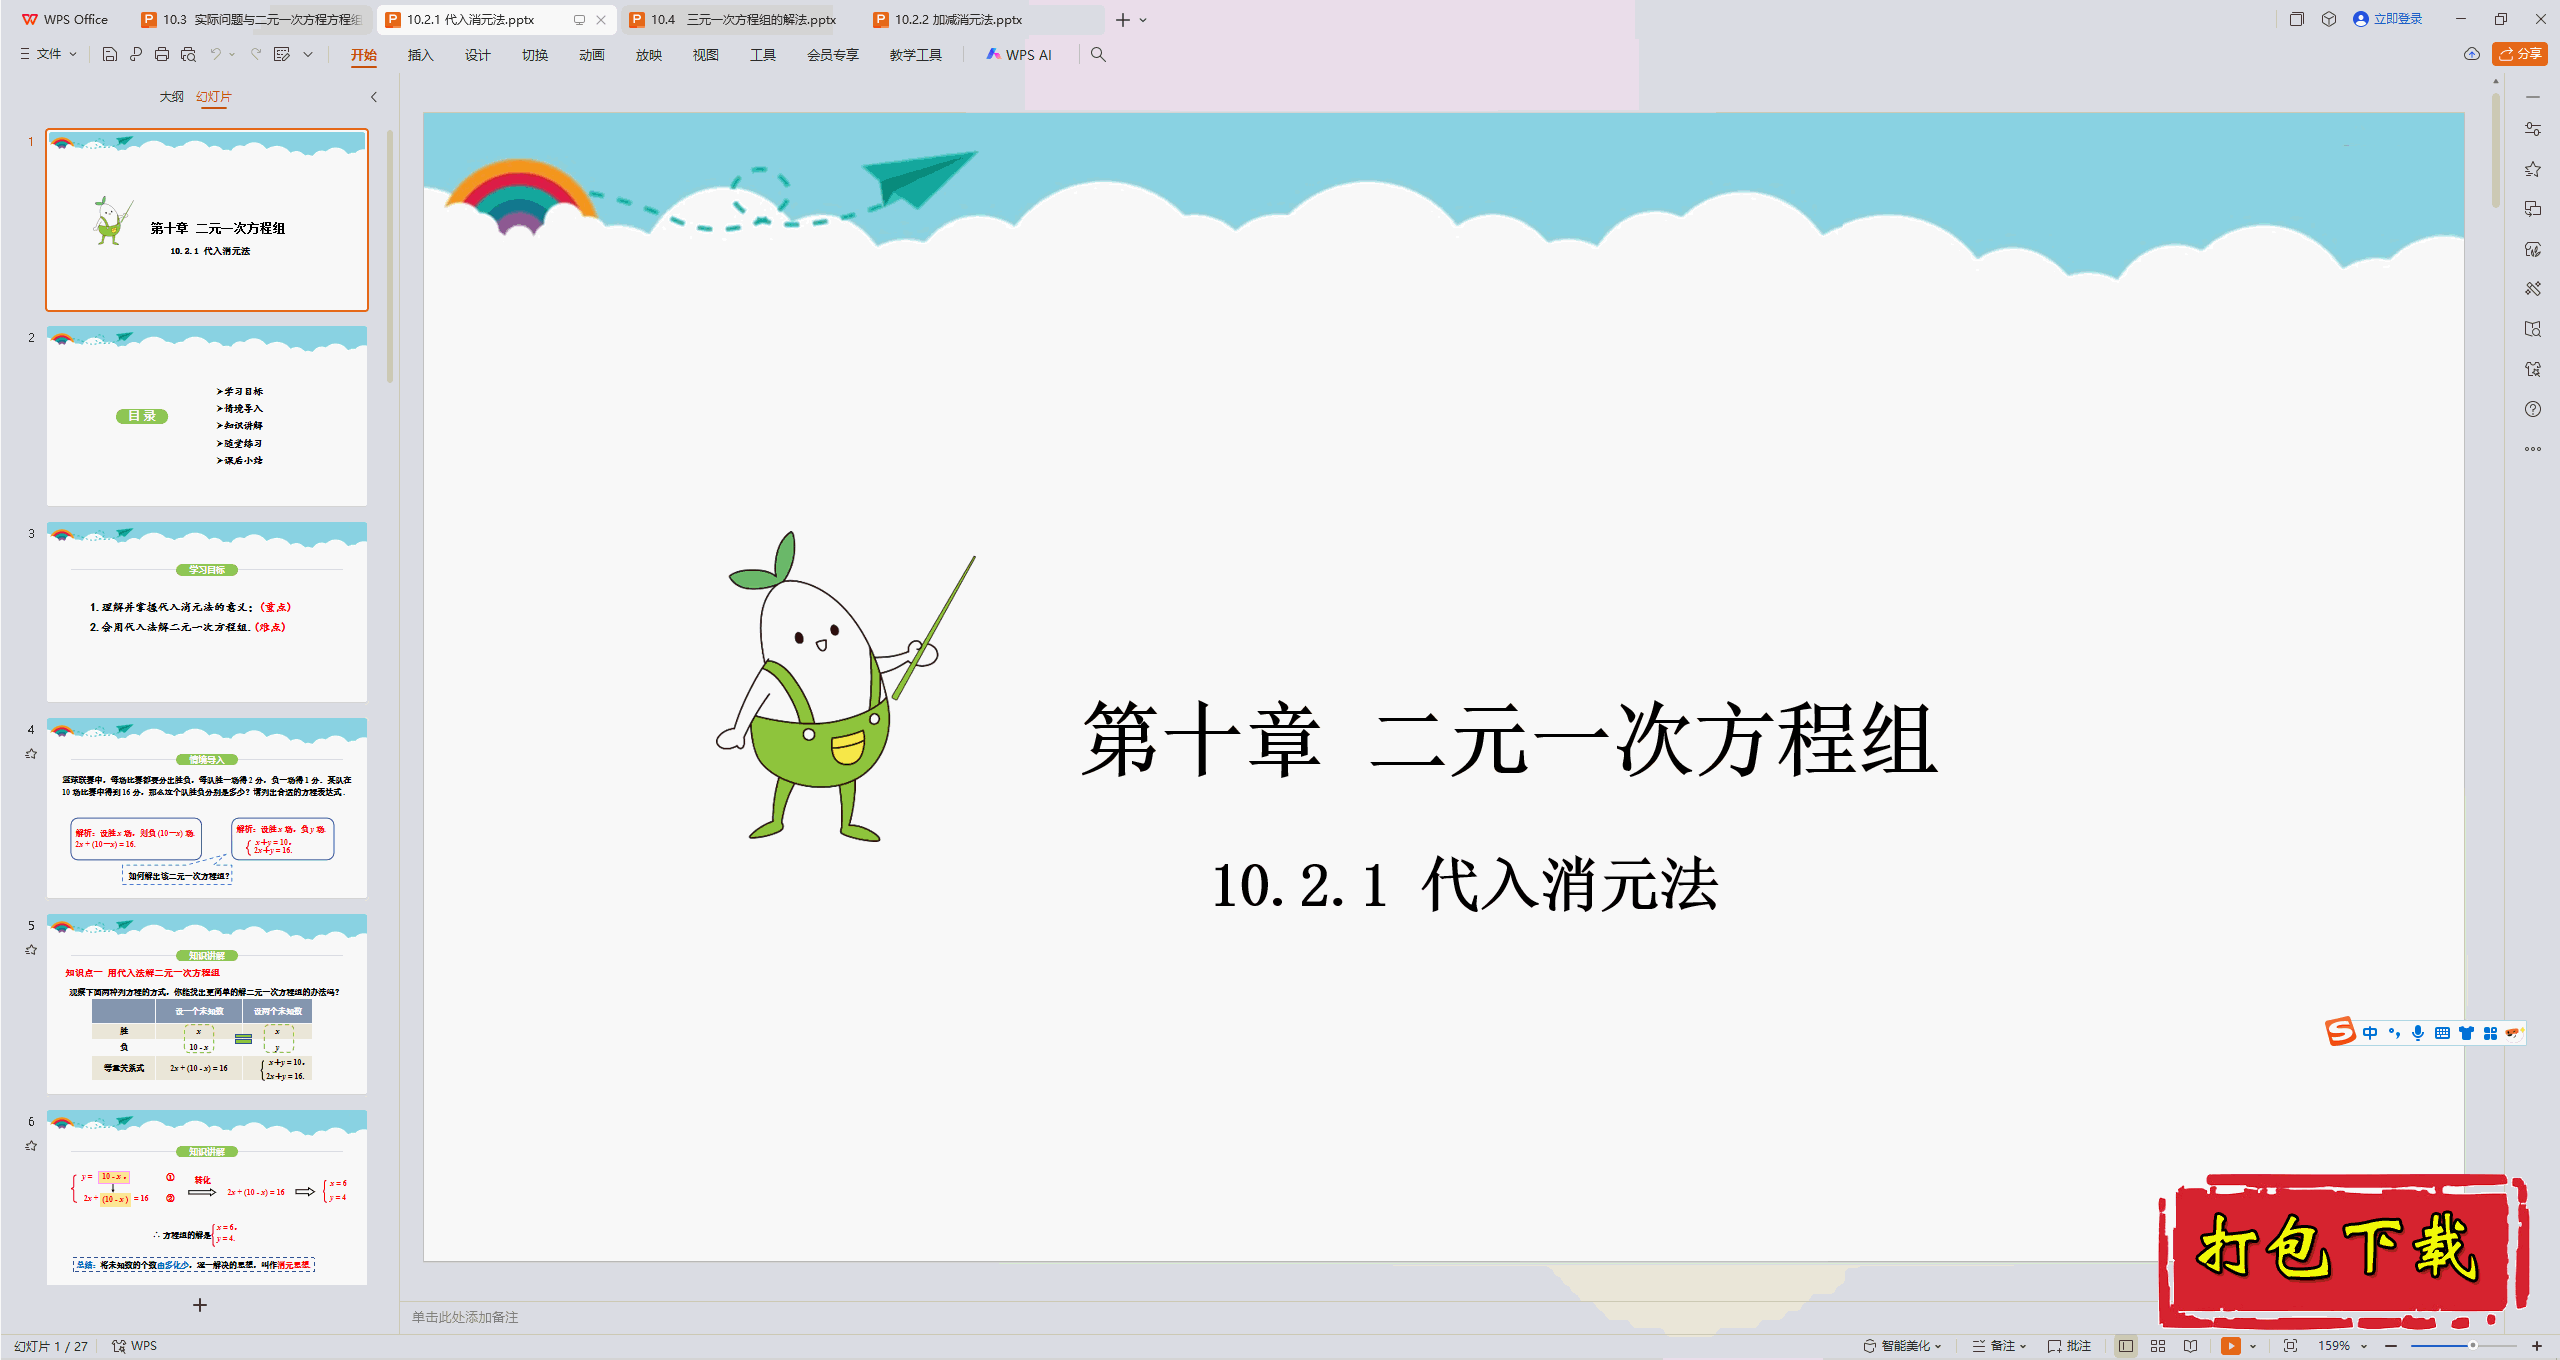
Task: Click the cube icon in title bar
Action: tap(2329, 19)
